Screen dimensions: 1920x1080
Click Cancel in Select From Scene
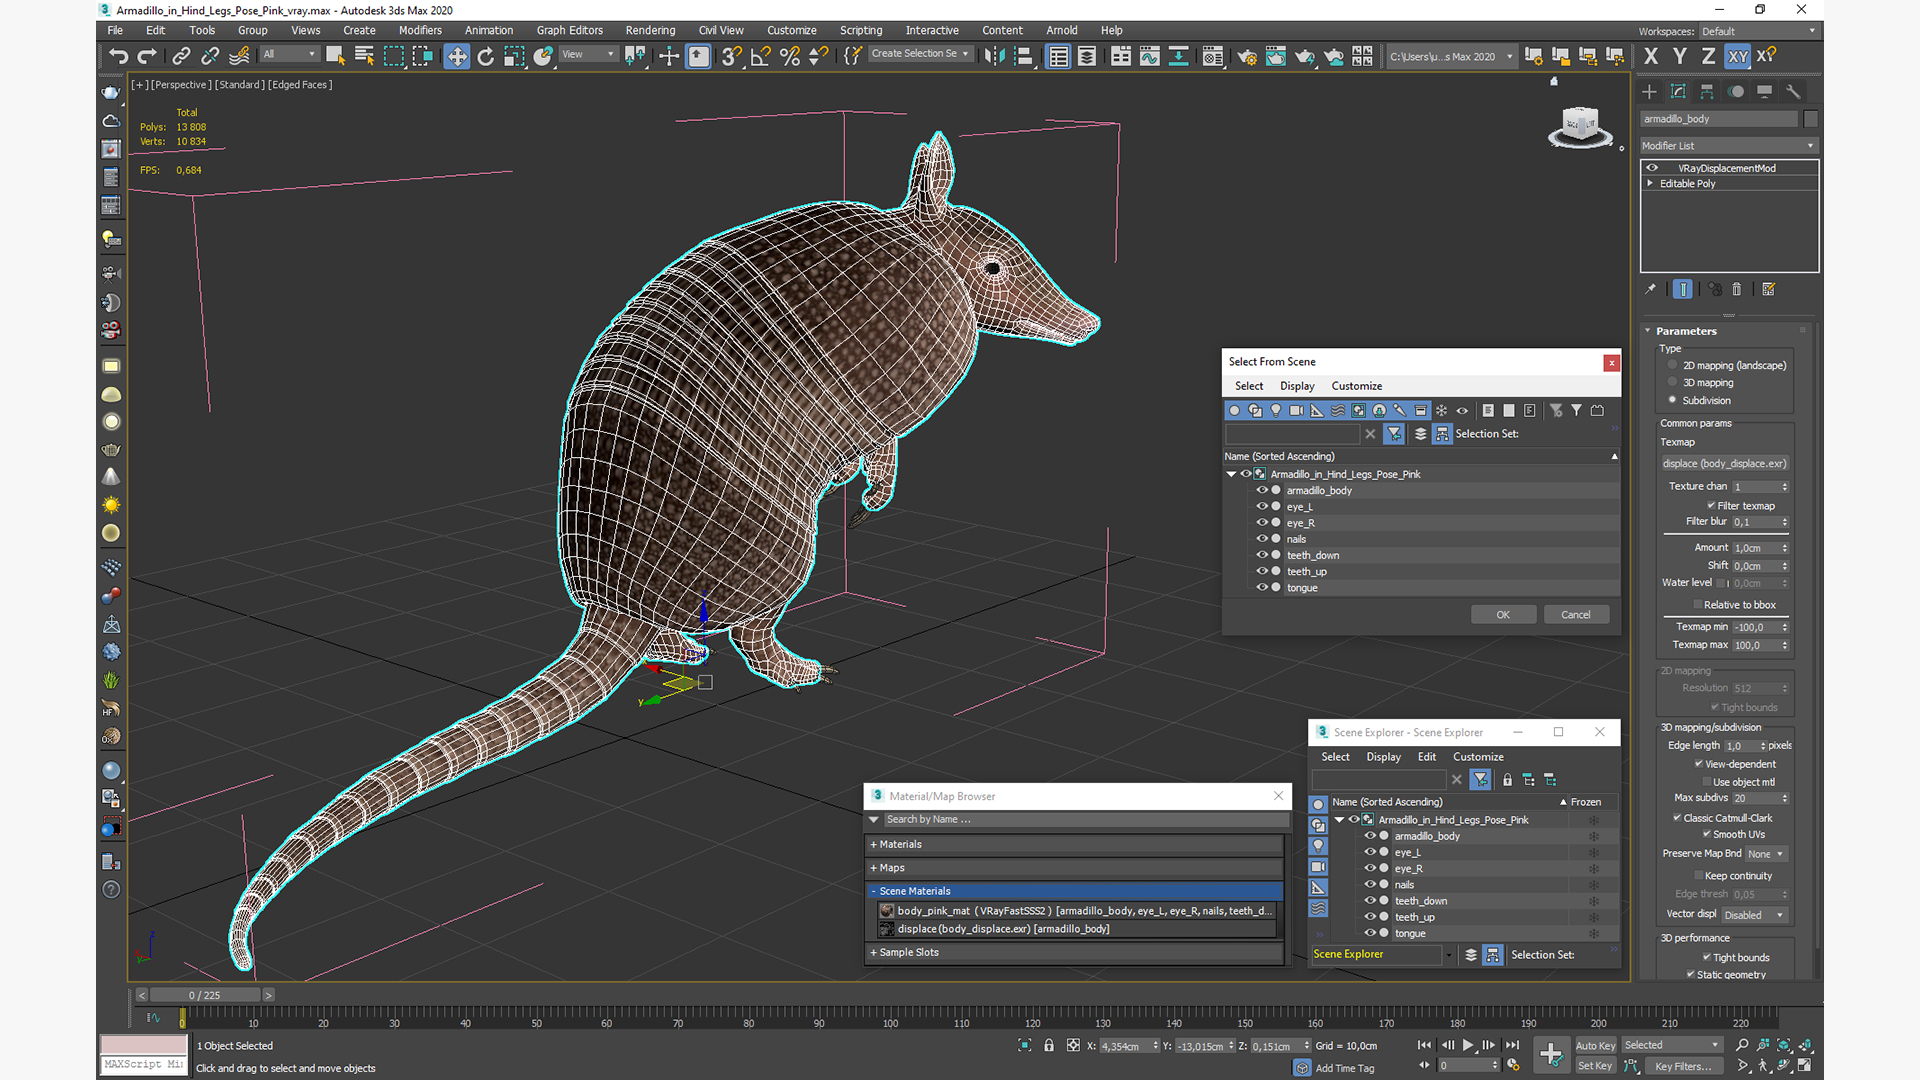coord(1576,615)
